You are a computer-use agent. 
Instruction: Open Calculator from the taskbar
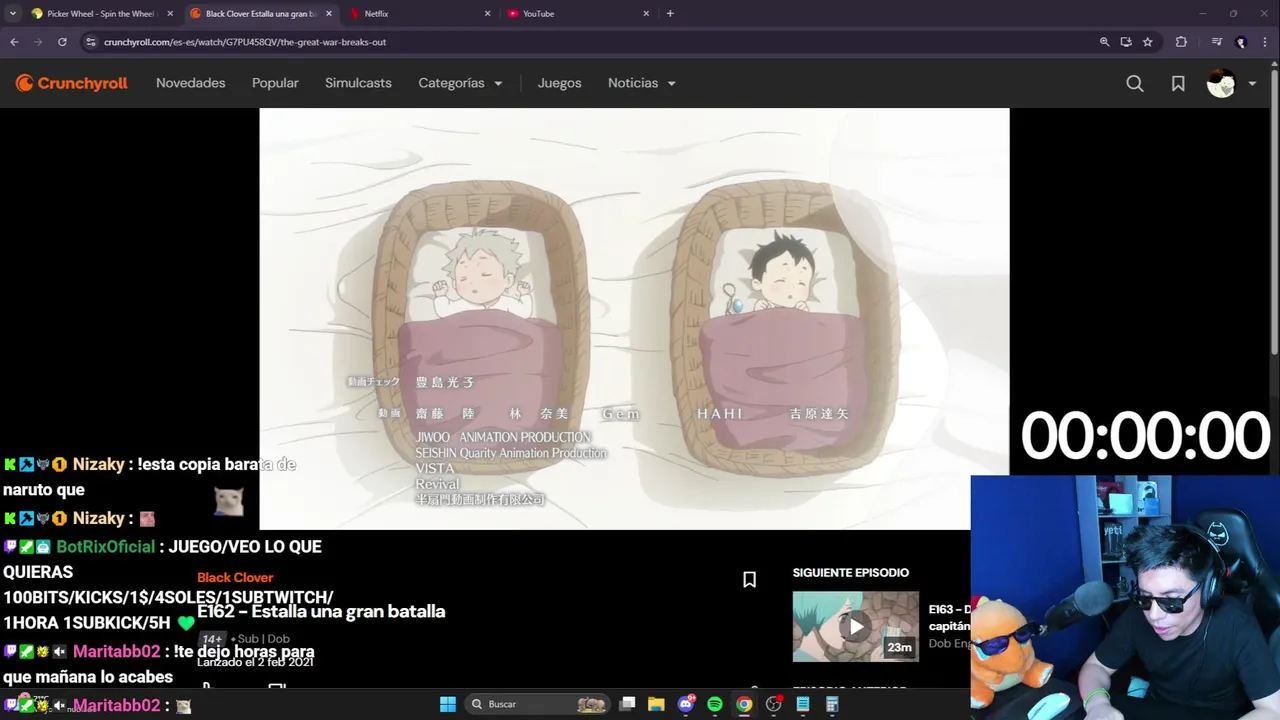point(832,704)
